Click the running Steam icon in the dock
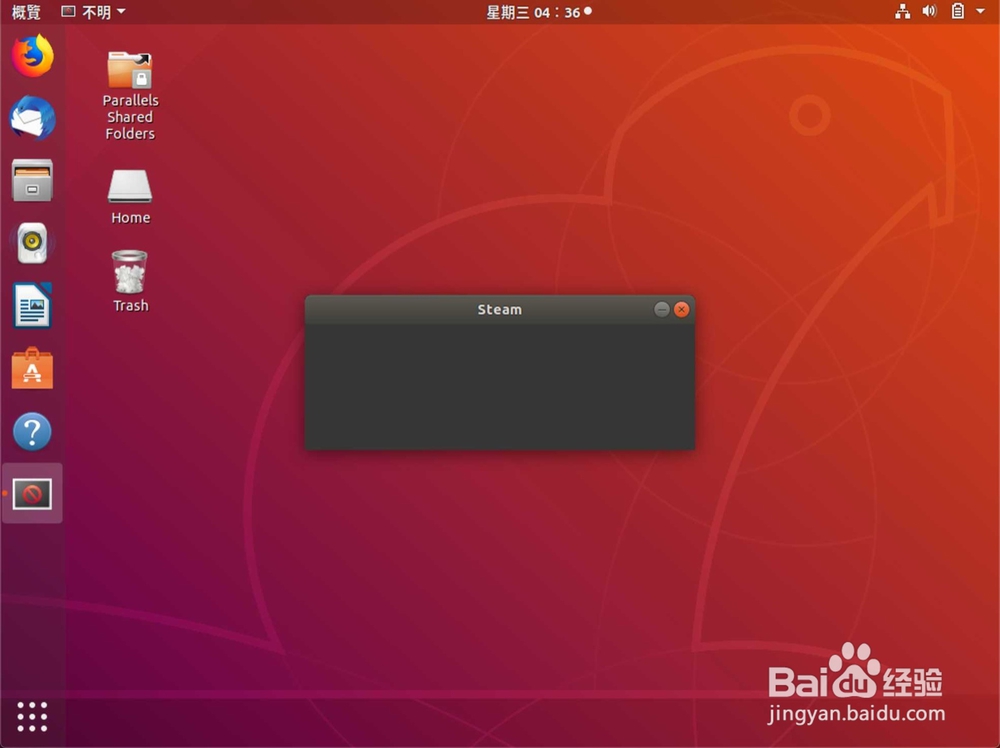 [x=31, y=493]
